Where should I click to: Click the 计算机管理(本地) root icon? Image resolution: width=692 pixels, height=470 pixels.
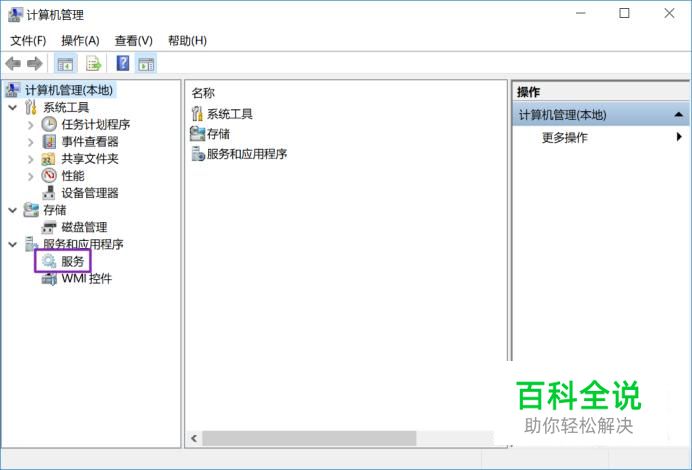[12, 90]
